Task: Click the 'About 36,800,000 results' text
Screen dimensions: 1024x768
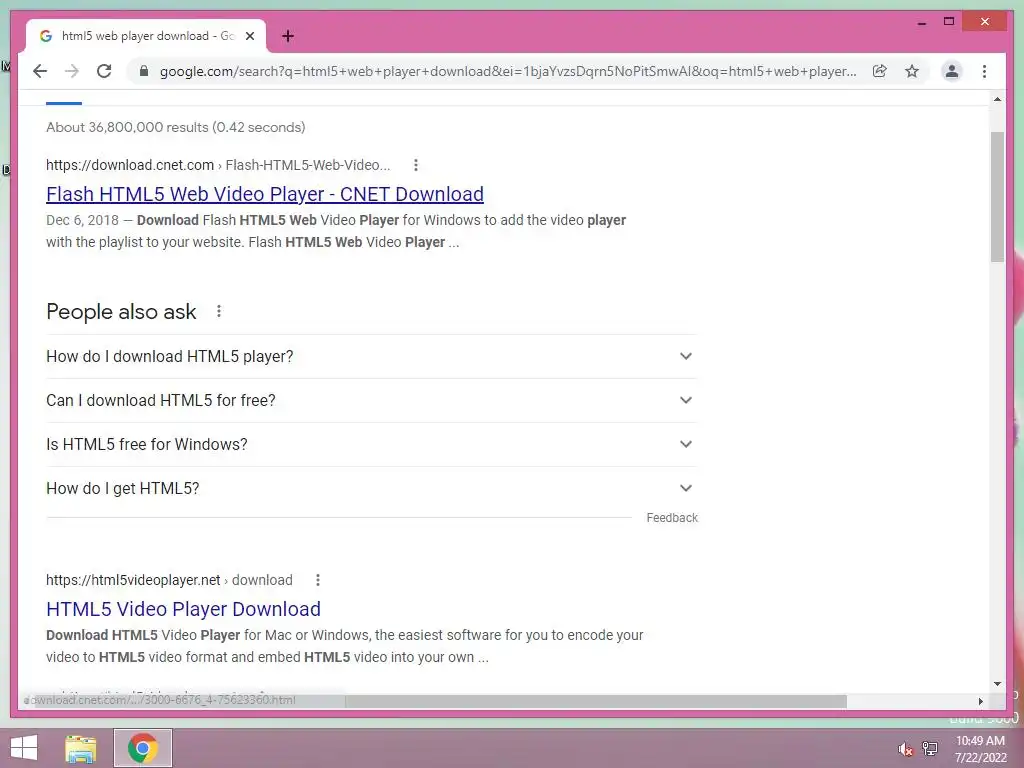Action: pos(176,127)
